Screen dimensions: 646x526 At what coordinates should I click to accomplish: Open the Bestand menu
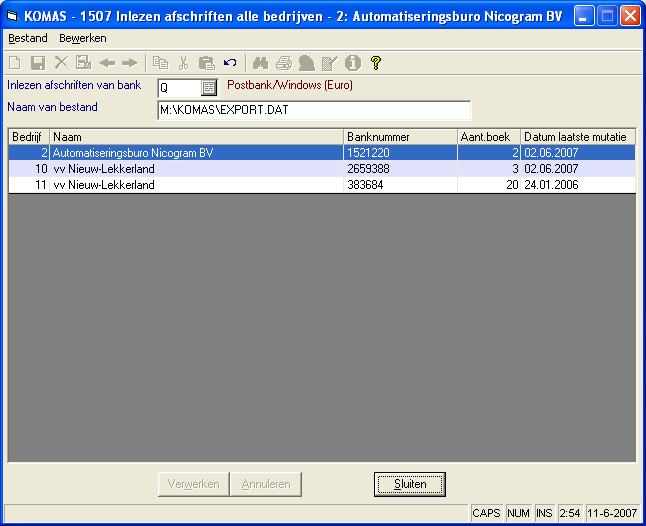point(28,38)
